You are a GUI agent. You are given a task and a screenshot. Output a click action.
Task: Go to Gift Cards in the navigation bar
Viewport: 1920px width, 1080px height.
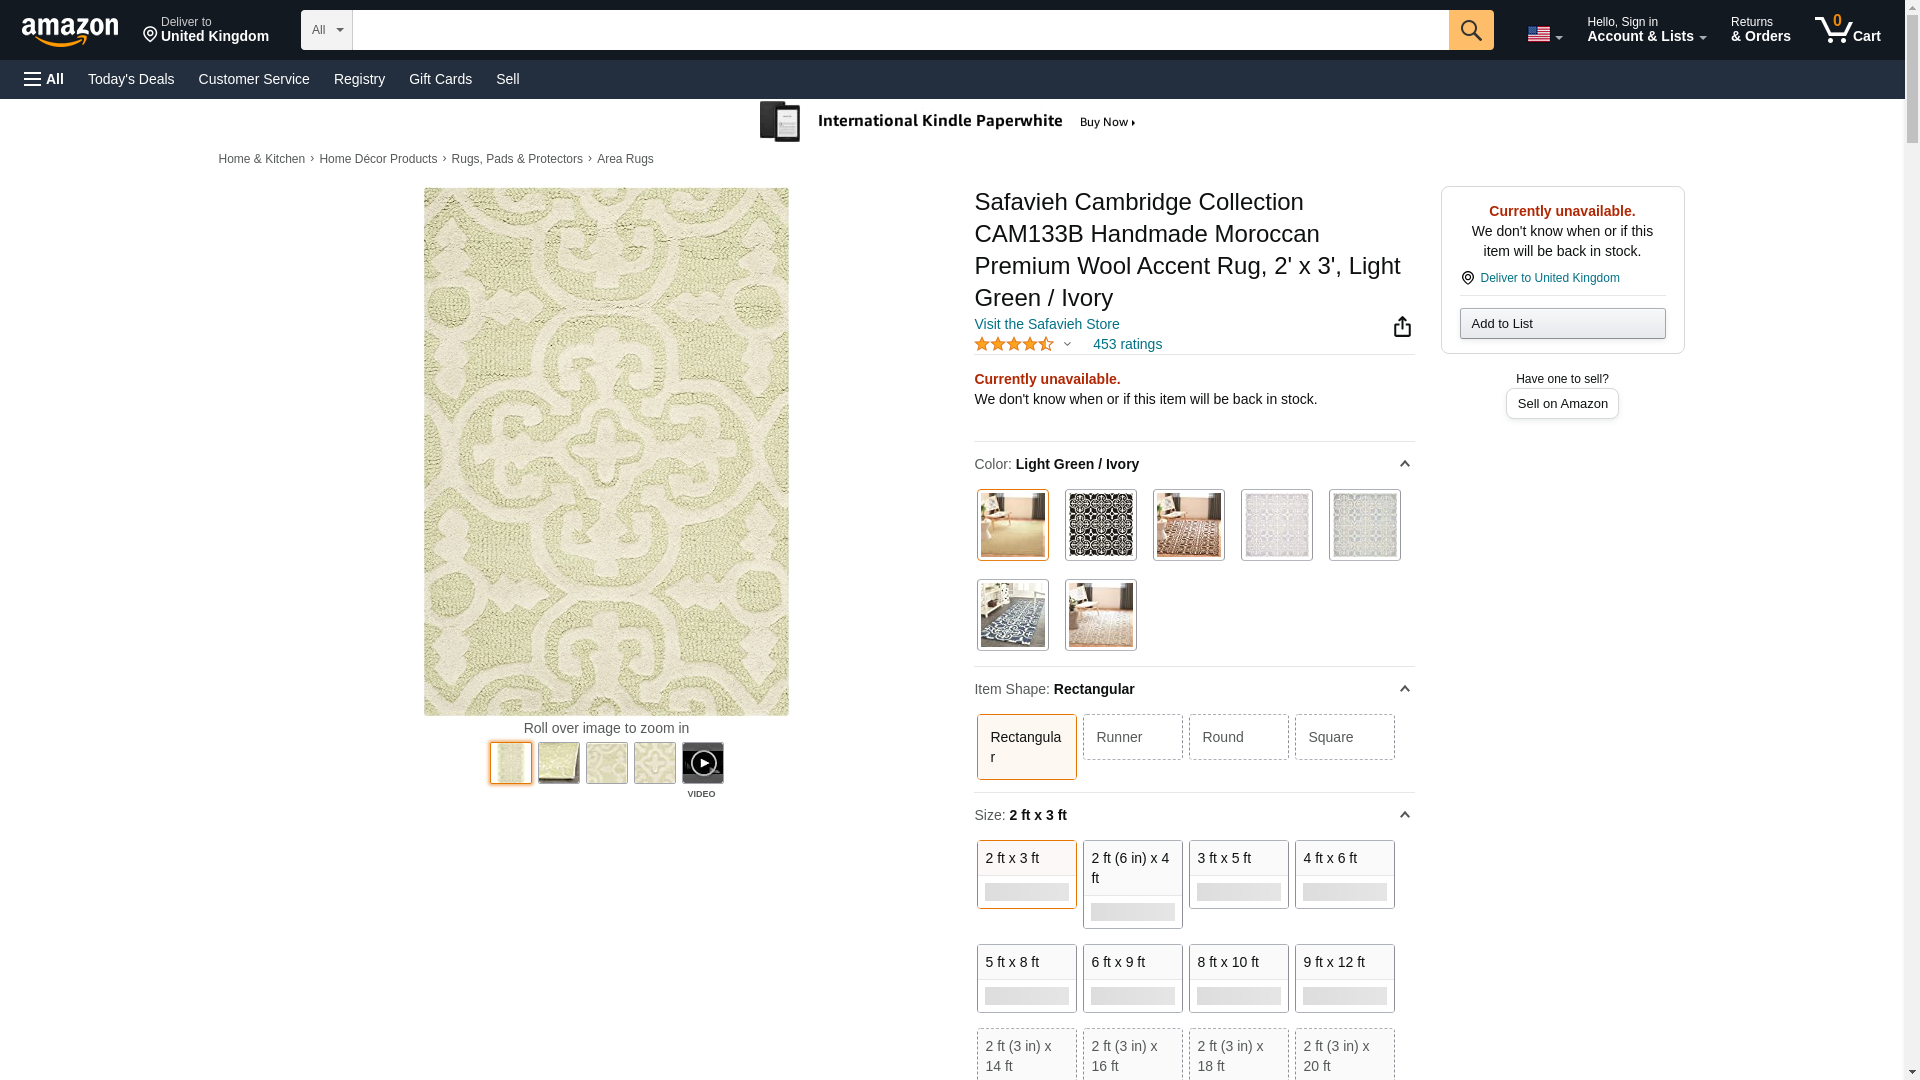point(440,79)
